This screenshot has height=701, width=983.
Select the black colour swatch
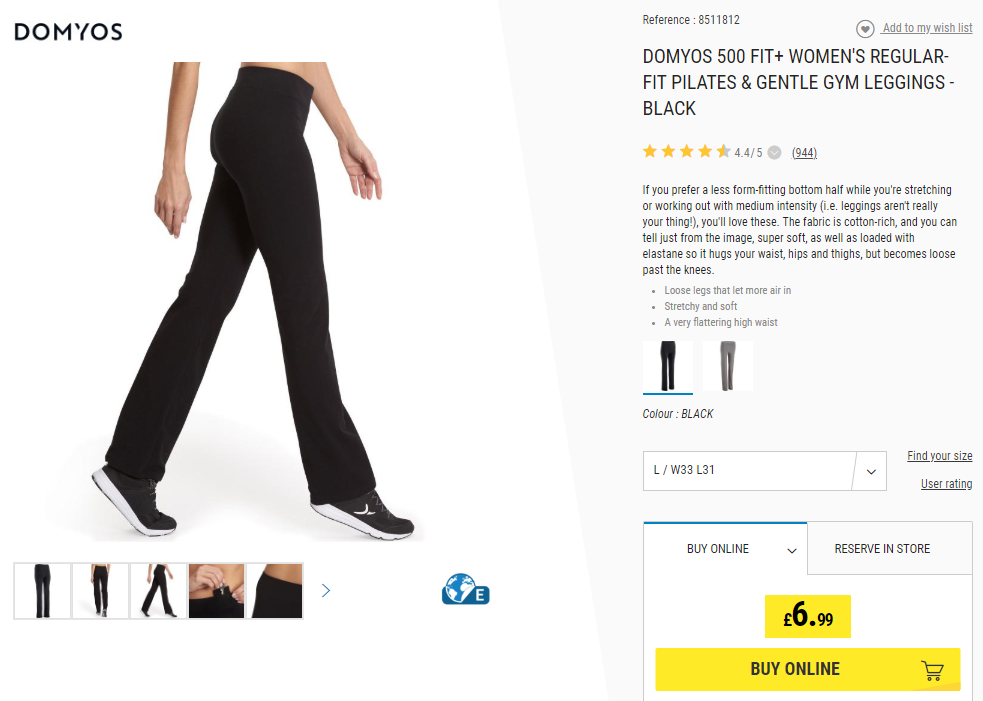click(668, 366)
